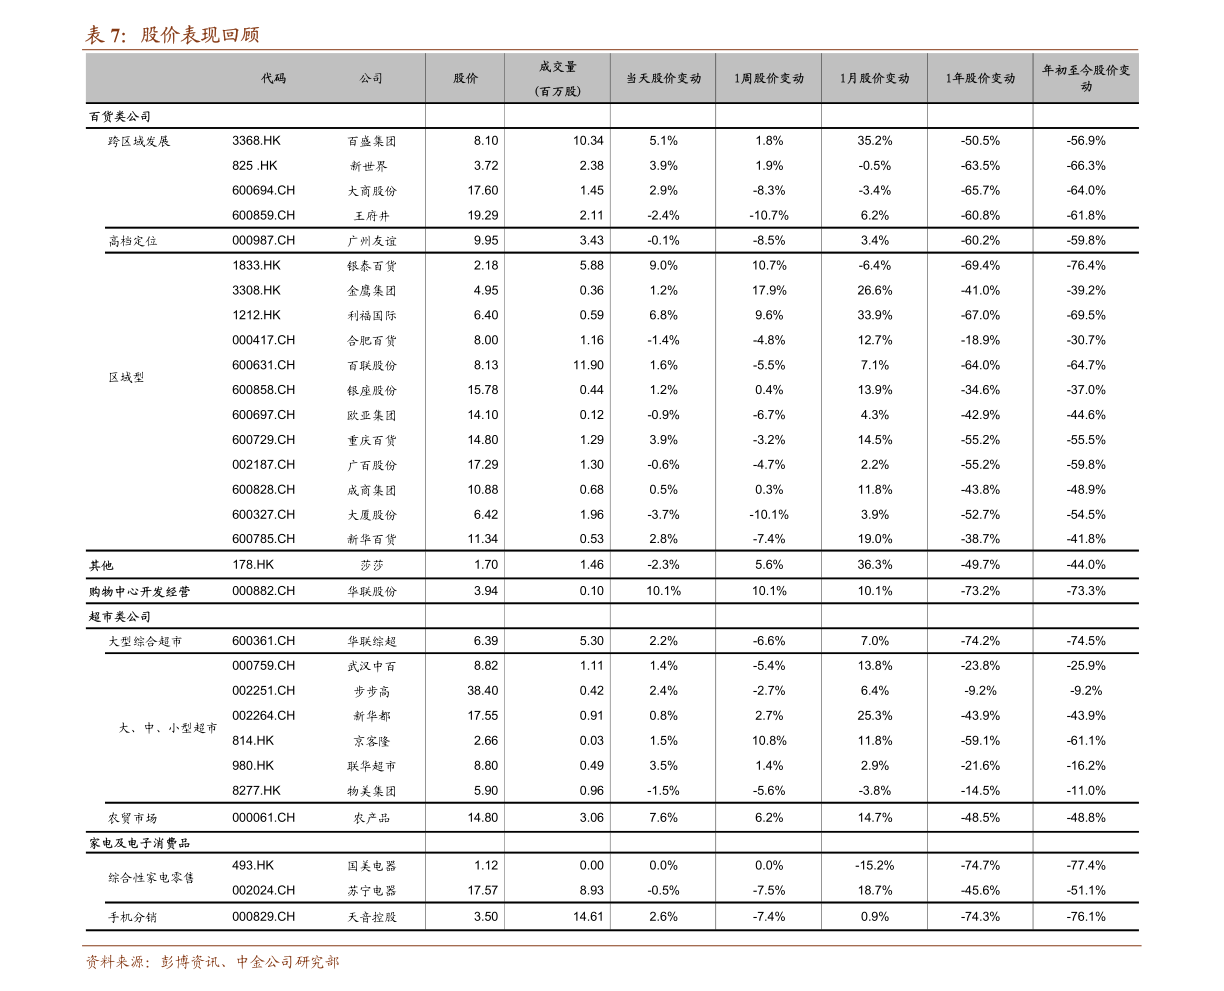Click the source note 资料来源：彭博资讯、中金公司研究部
This screenshot has width=1224, height=991.
coord(212,963)
